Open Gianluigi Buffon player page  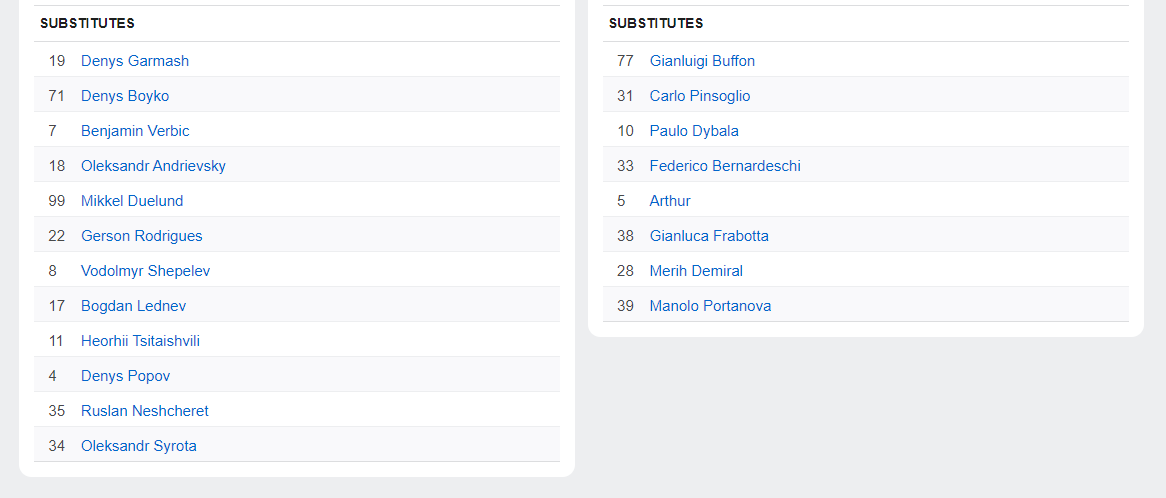click(x=702, y=61)
